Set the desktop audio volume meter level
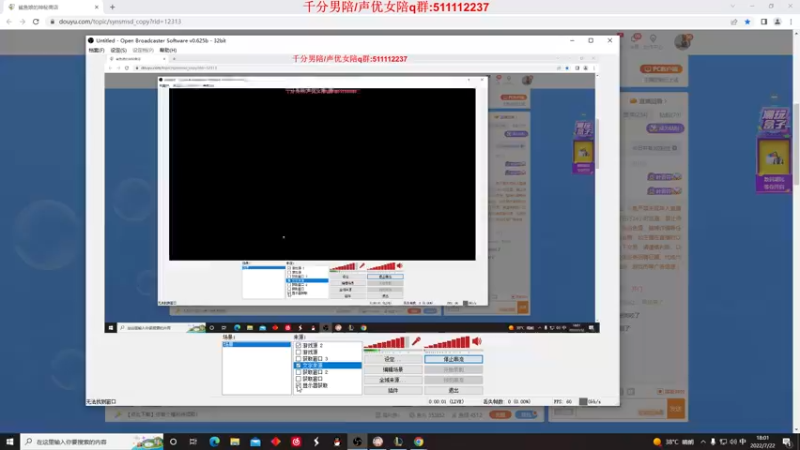This screenshot has width=800, height=450. pos(447,342)
